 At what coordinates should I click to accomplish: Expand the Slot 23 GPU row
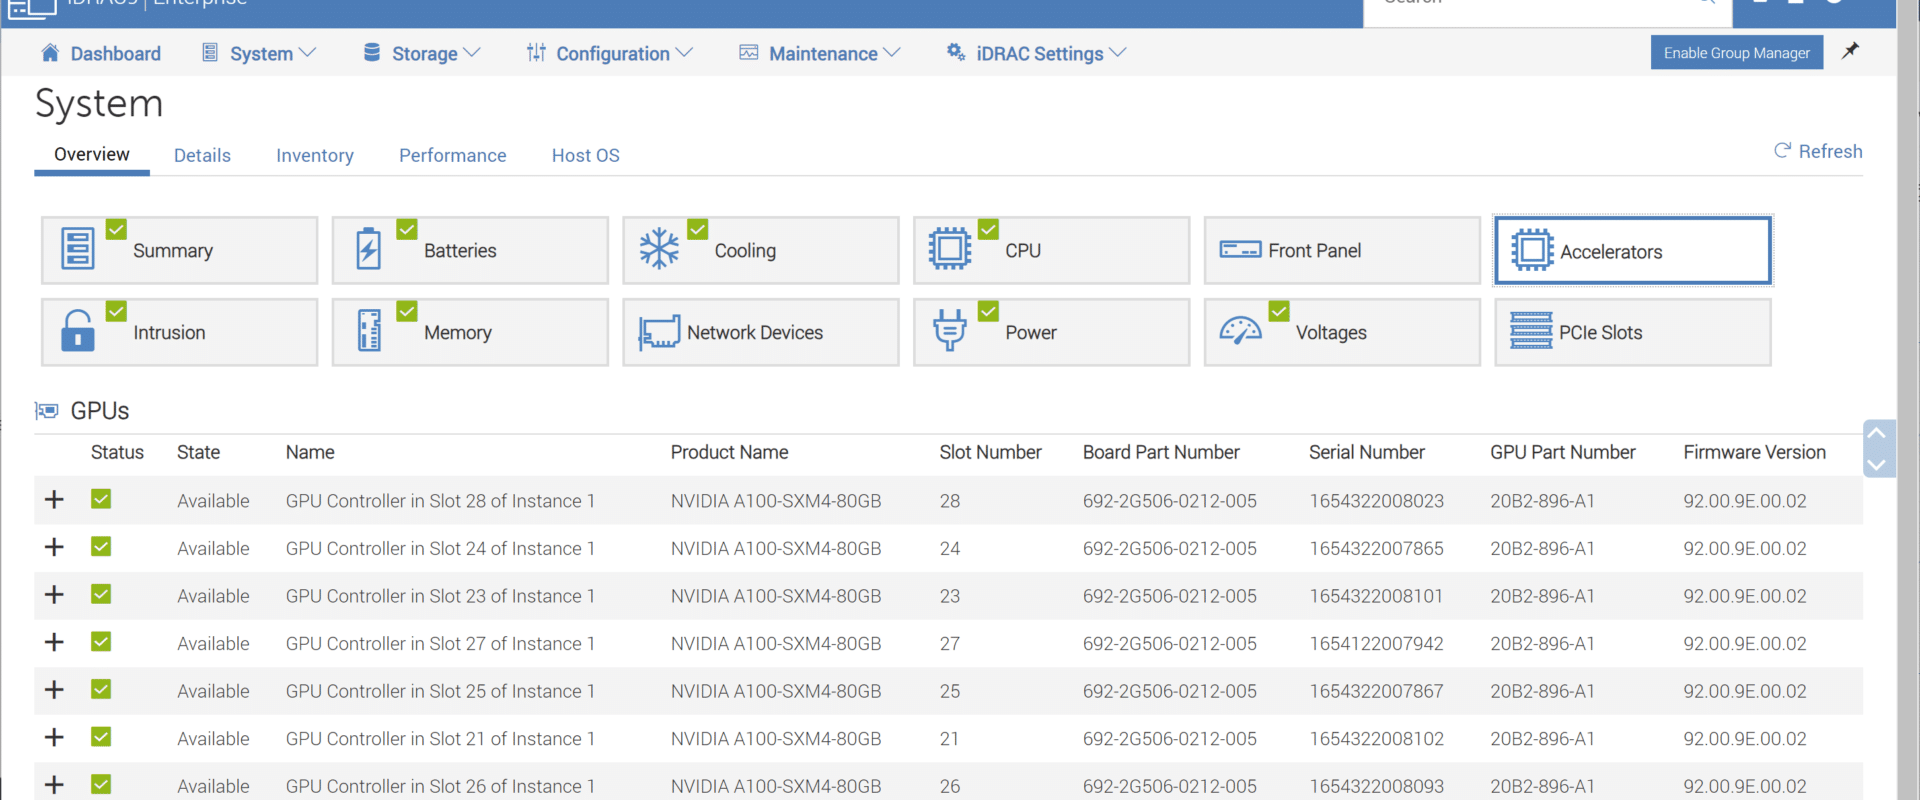click(54, 594)
